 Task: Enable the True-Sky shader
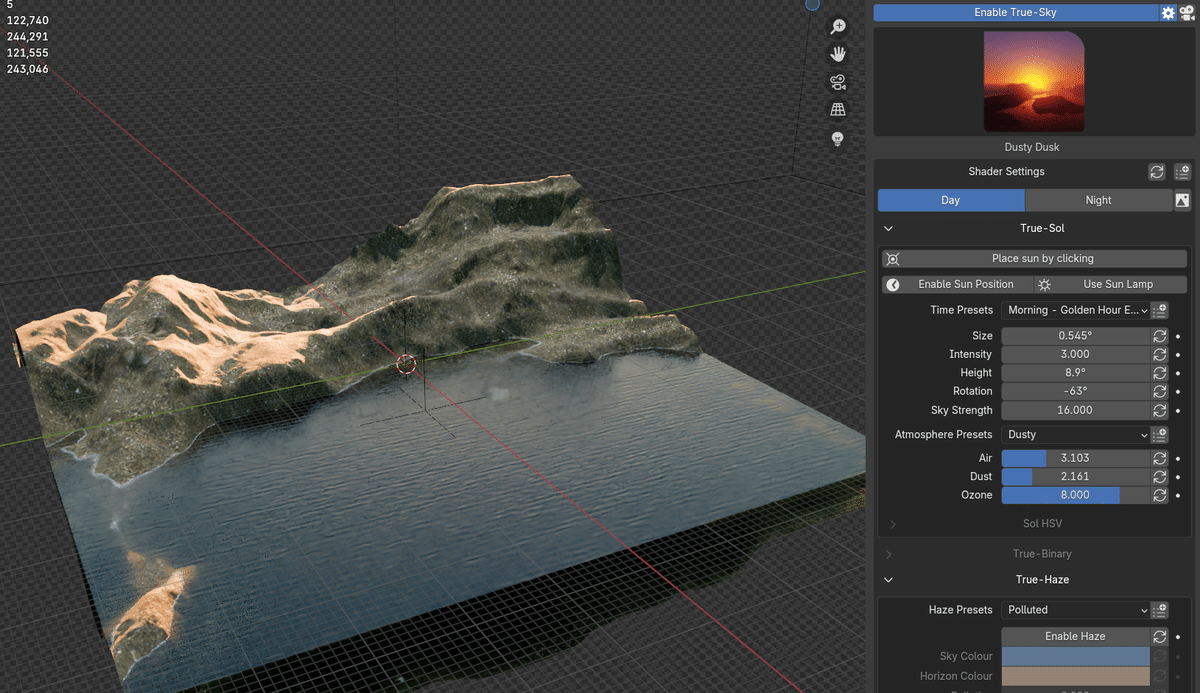pos(1017,12)
